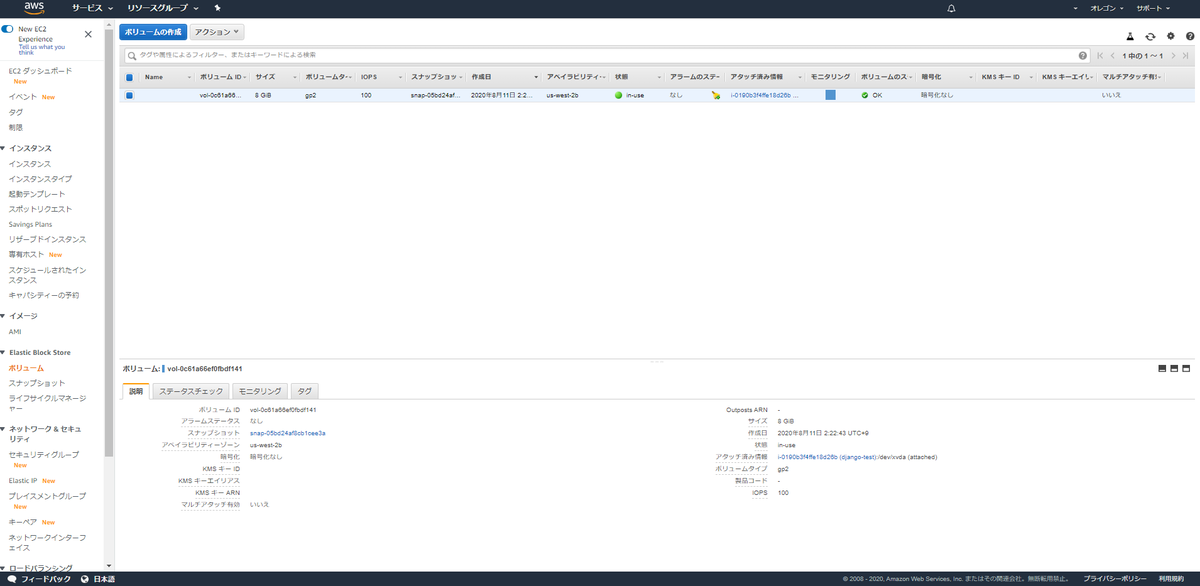Open the オレゴン region dropdown
This screenshot has height=586, width=1200.
click(x=1105, y=8)
